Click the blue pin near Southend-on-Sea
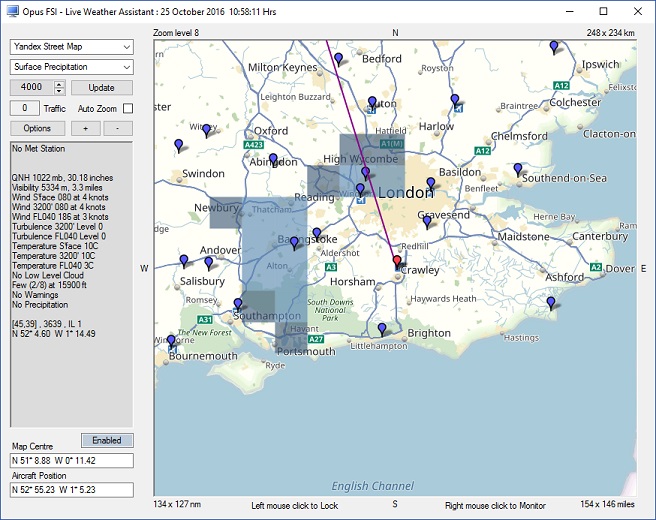656x520 pixels. tap(518, 169)
